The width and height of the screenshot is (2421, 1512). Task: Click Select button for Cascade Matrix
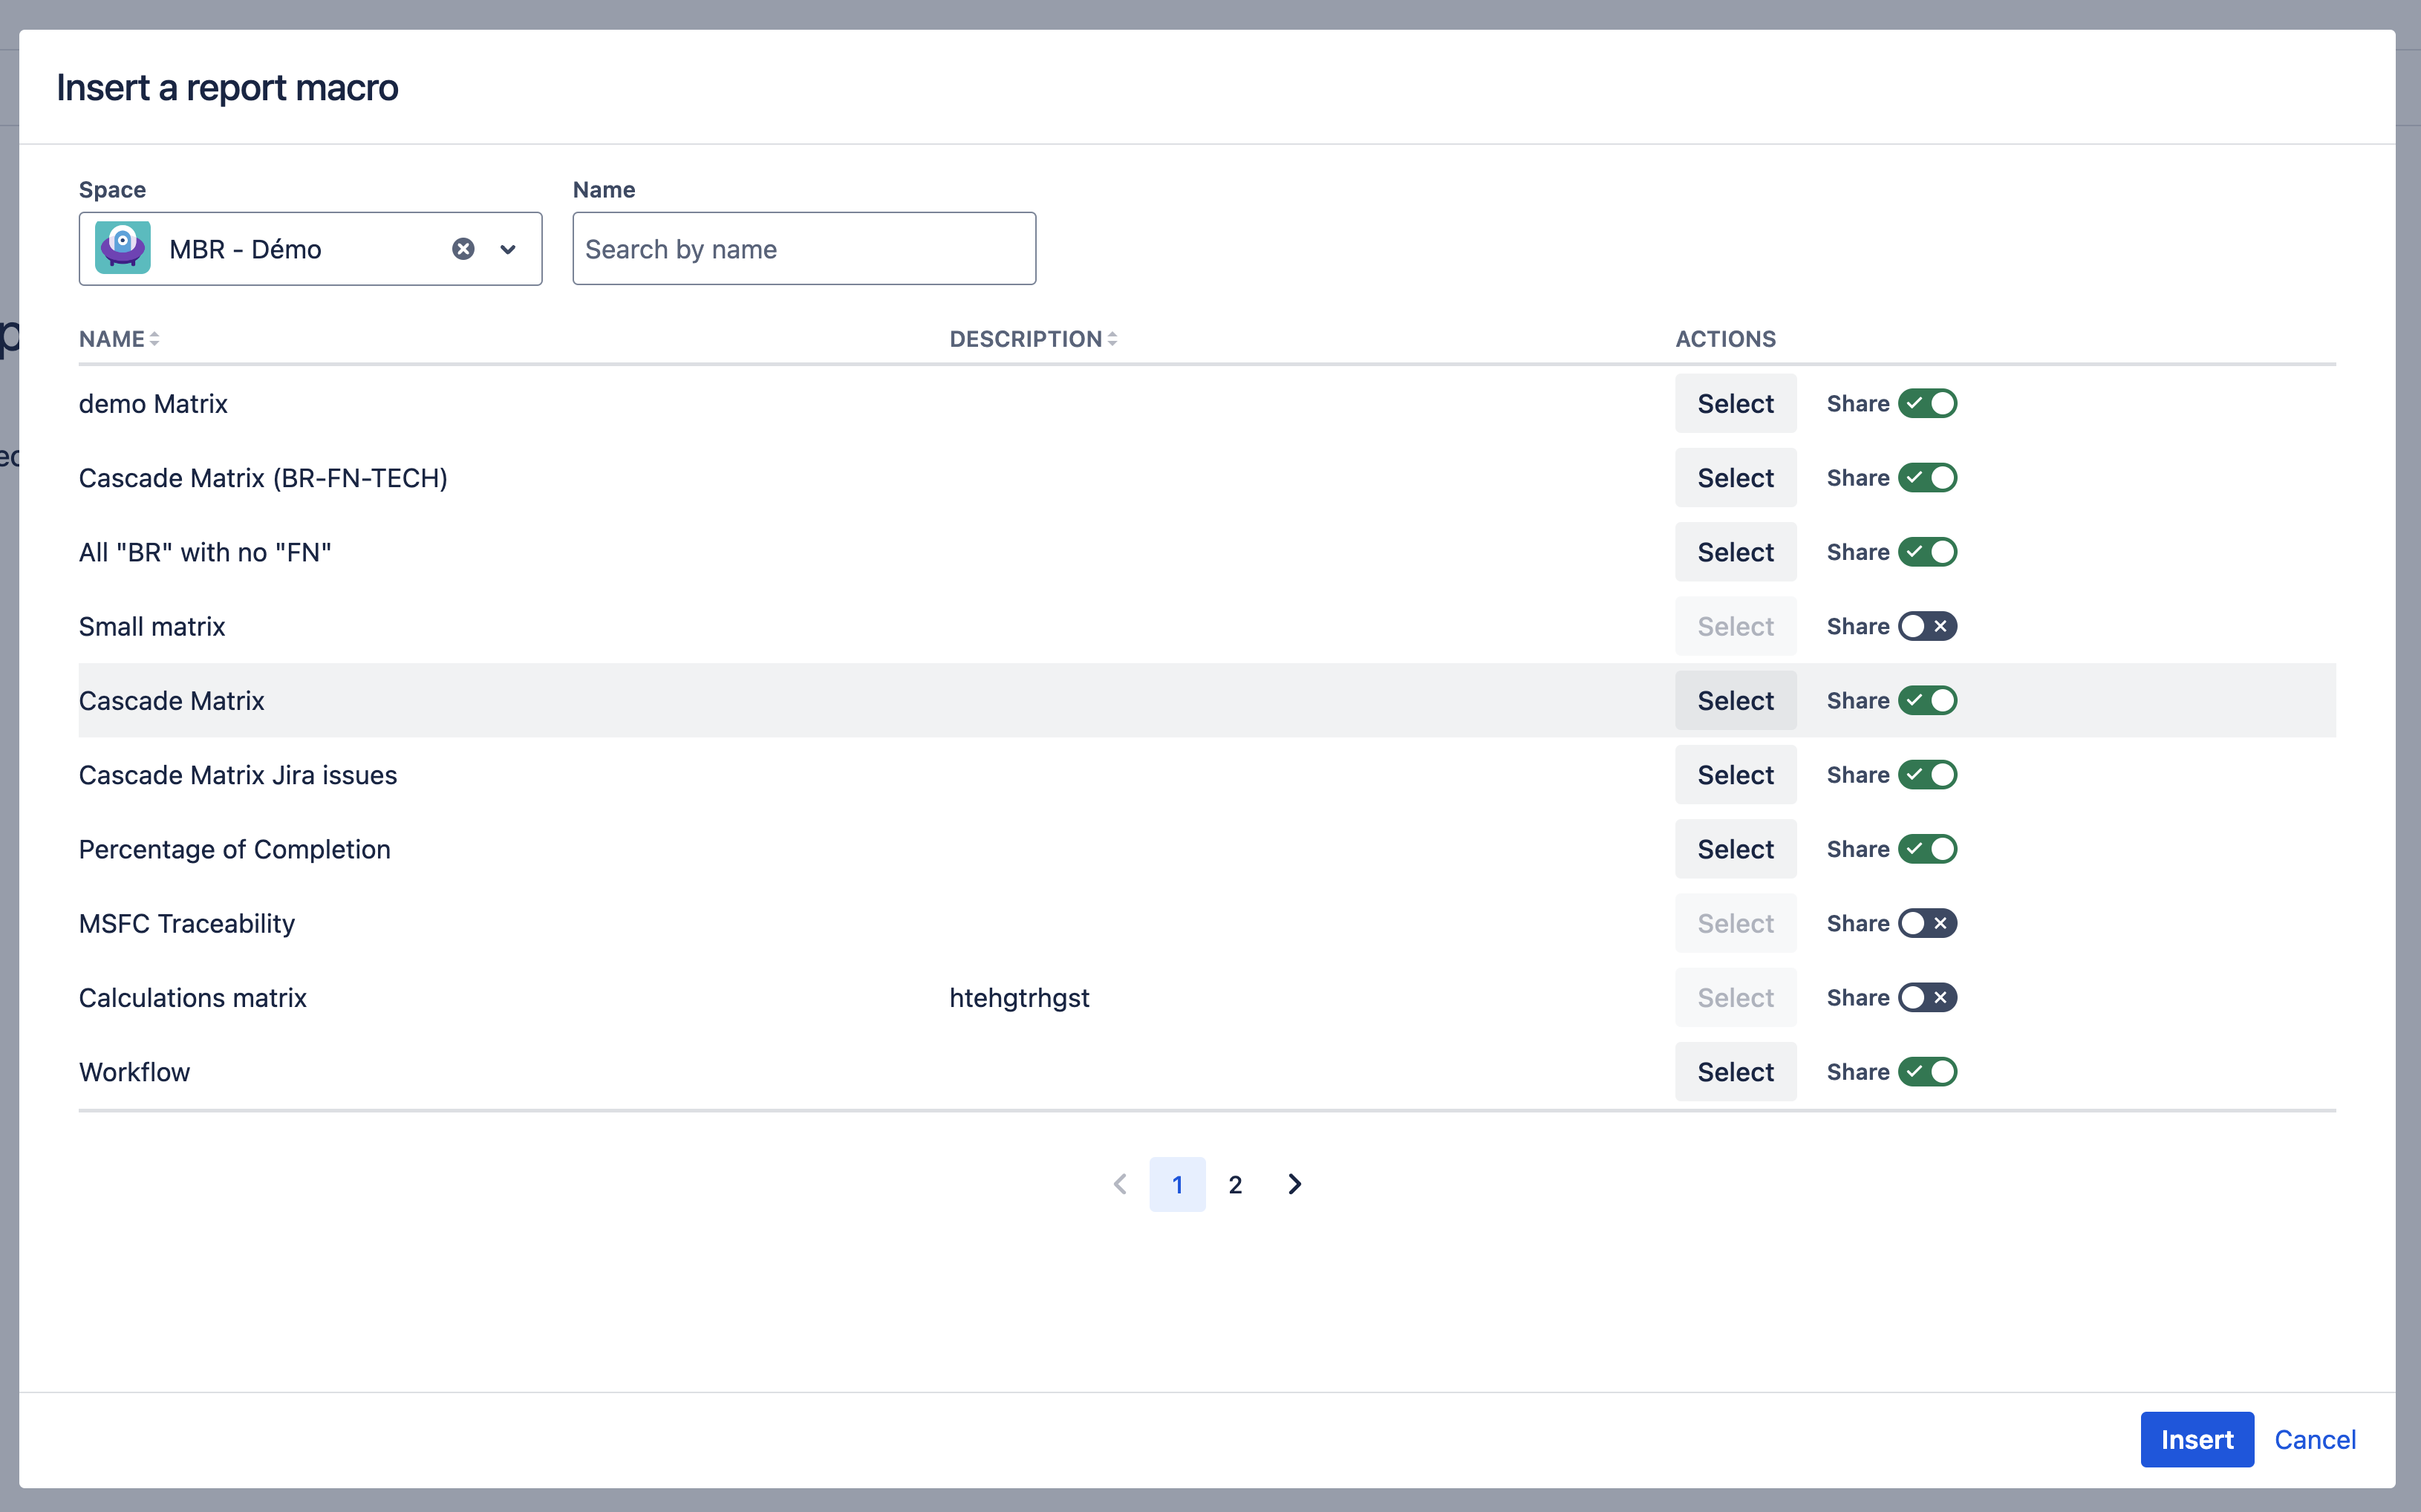[x=1735, y=700]
